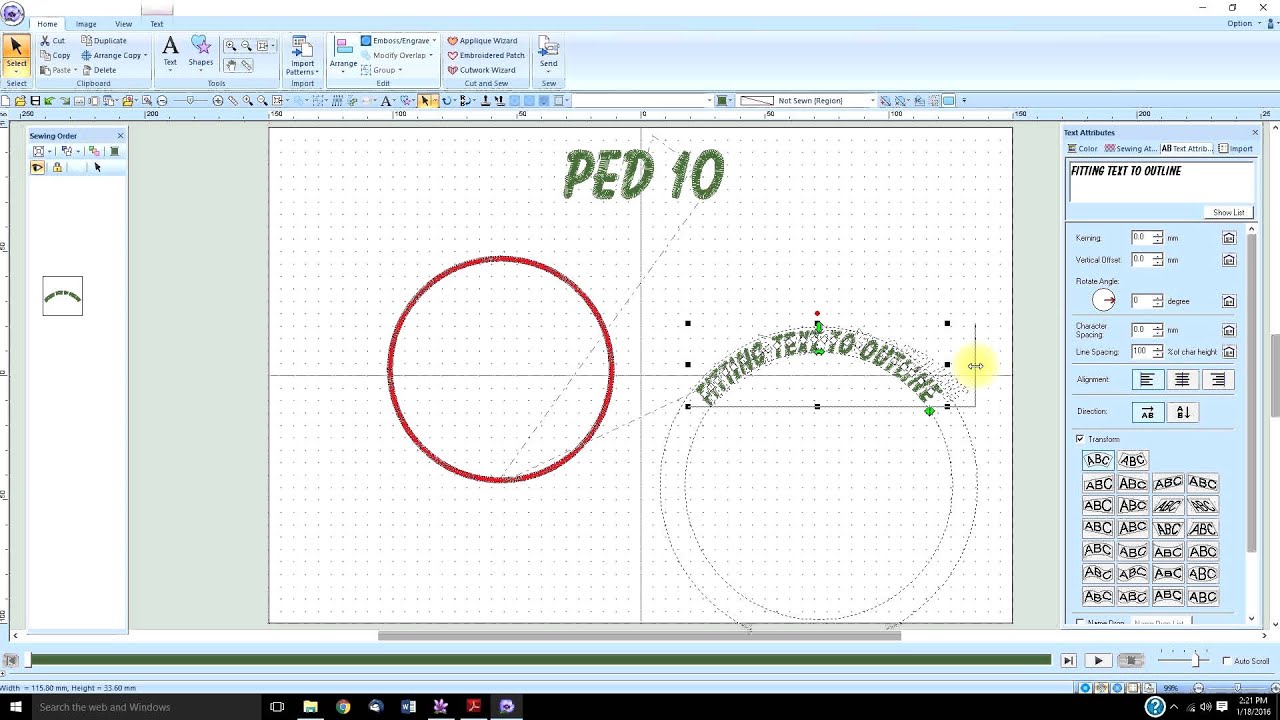The width and height of the screenshot is (1280, 720).
Task: Click the Send to machine icon
Action: [548, 52]
